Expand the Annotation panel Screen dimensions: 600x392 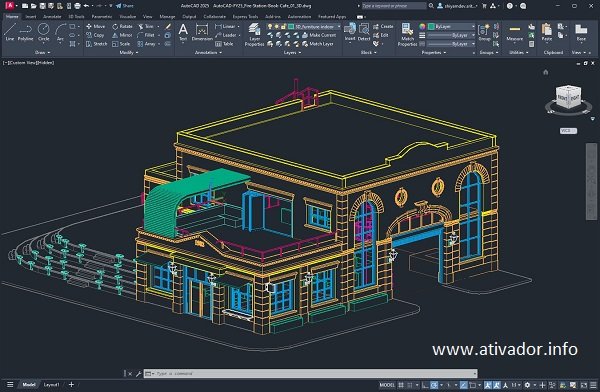click(208, 52)
